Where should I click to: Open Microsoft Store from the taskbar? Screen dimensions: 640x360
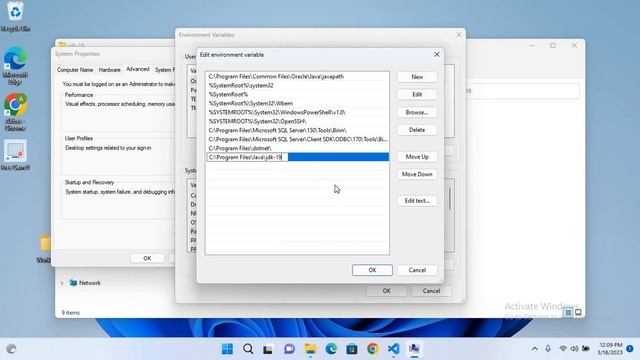tap(352, 349)
